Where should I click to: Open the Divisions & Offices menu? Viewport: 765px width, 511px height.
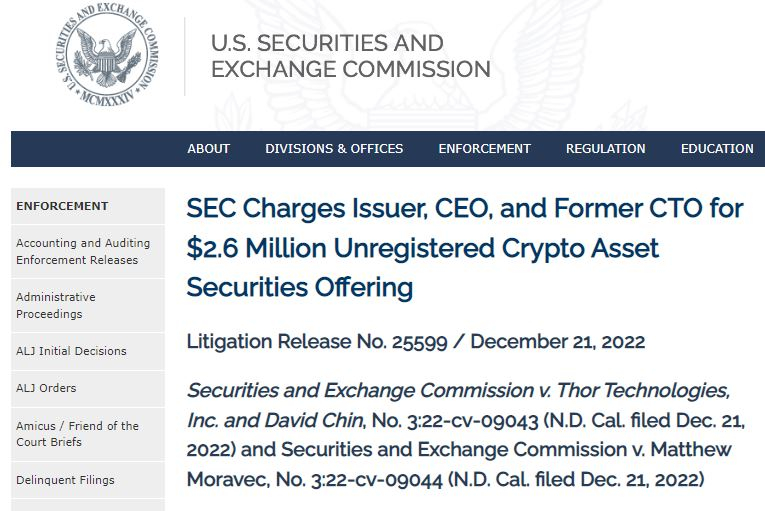pos(334,149)
